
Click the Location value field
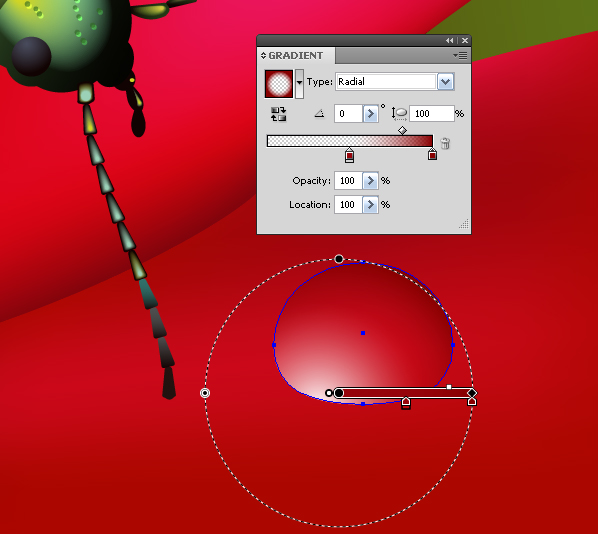tap(348, 205)
